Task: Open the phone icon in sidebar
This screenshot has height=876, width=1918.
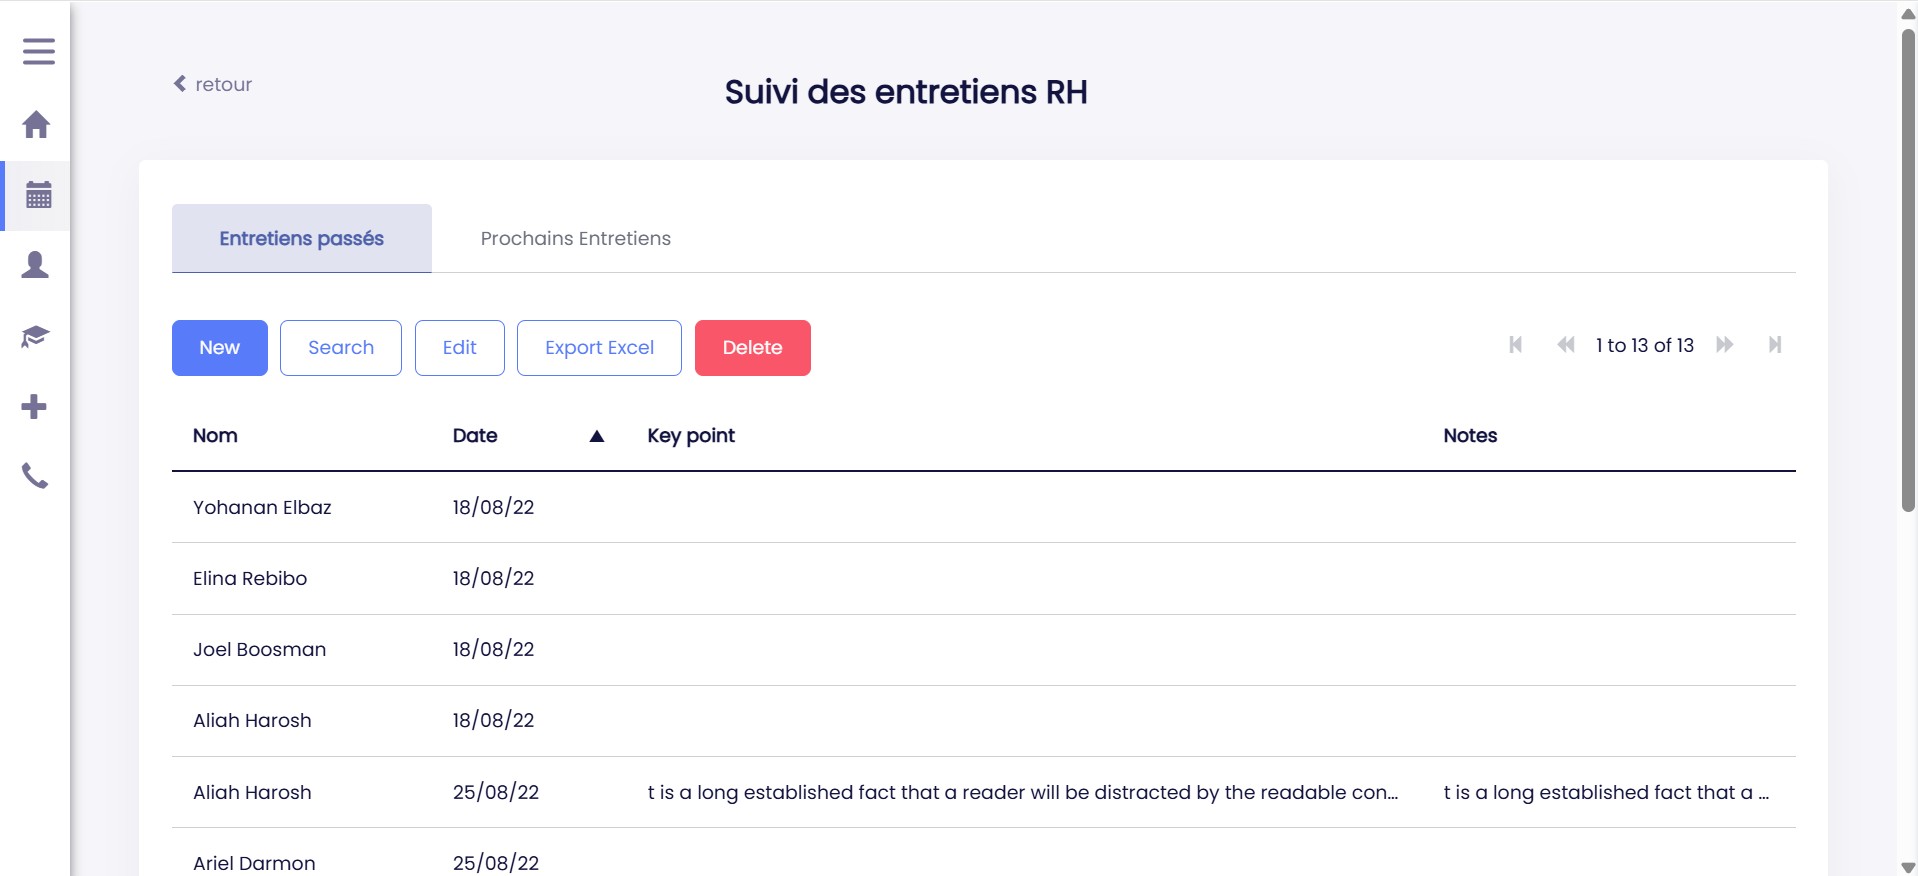Action: click(x=35, y=476)
